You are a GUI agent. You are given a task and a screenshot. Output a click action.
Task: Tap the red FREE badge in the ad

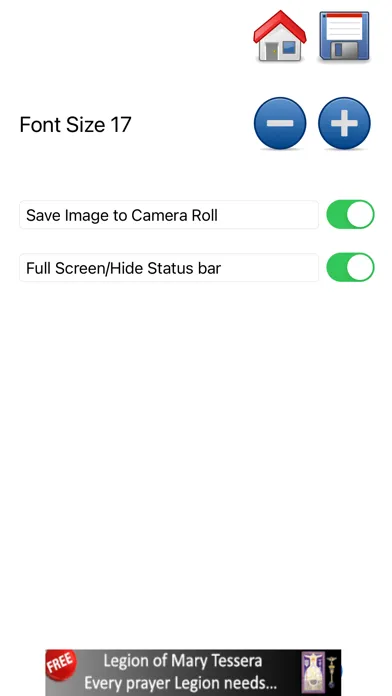(x=61, y=665)
